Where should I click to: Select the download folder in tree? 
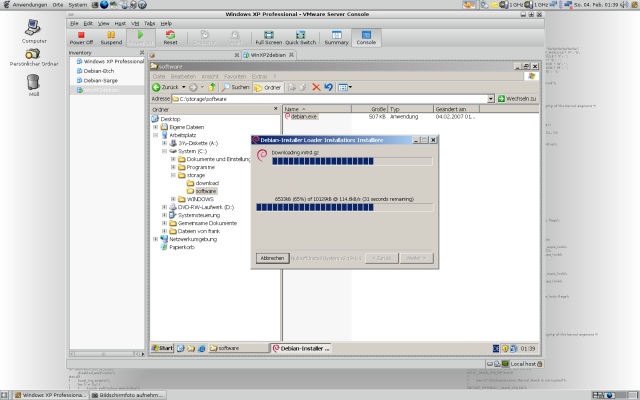pyautogui.click(x=207, y=183)
